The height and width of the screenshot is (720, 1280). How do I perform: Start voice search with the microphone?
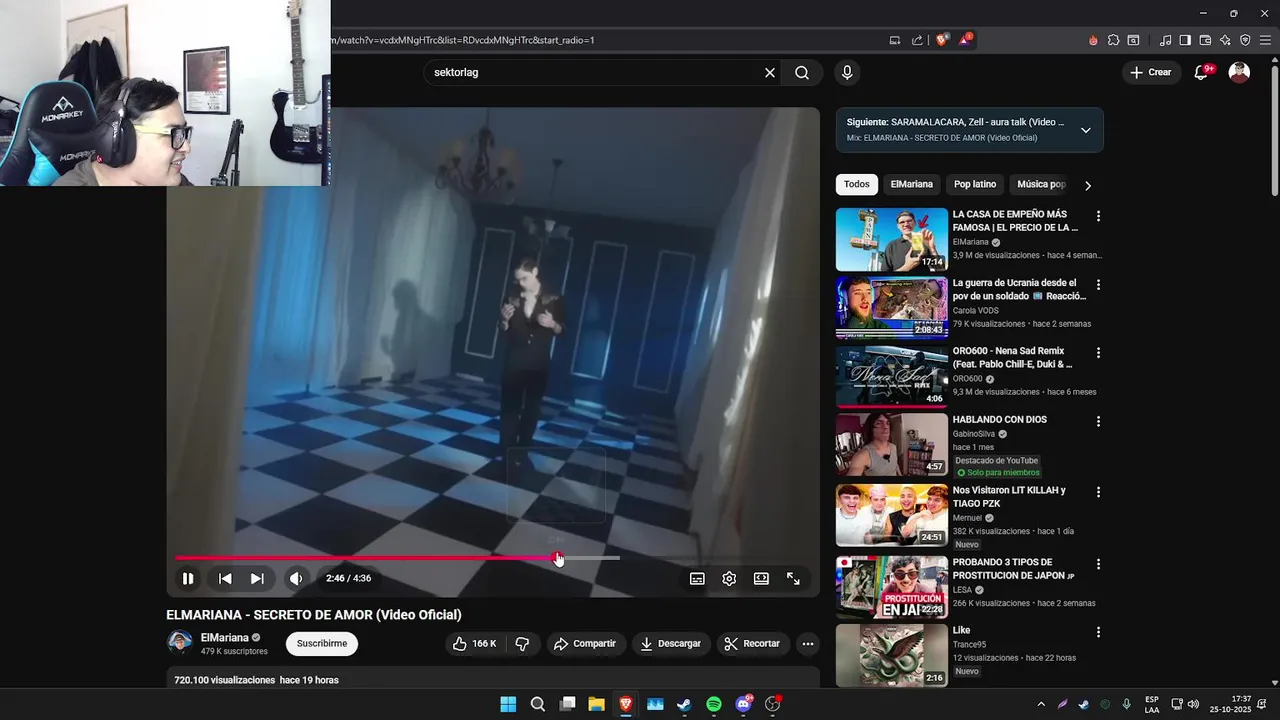pos(847,72)
